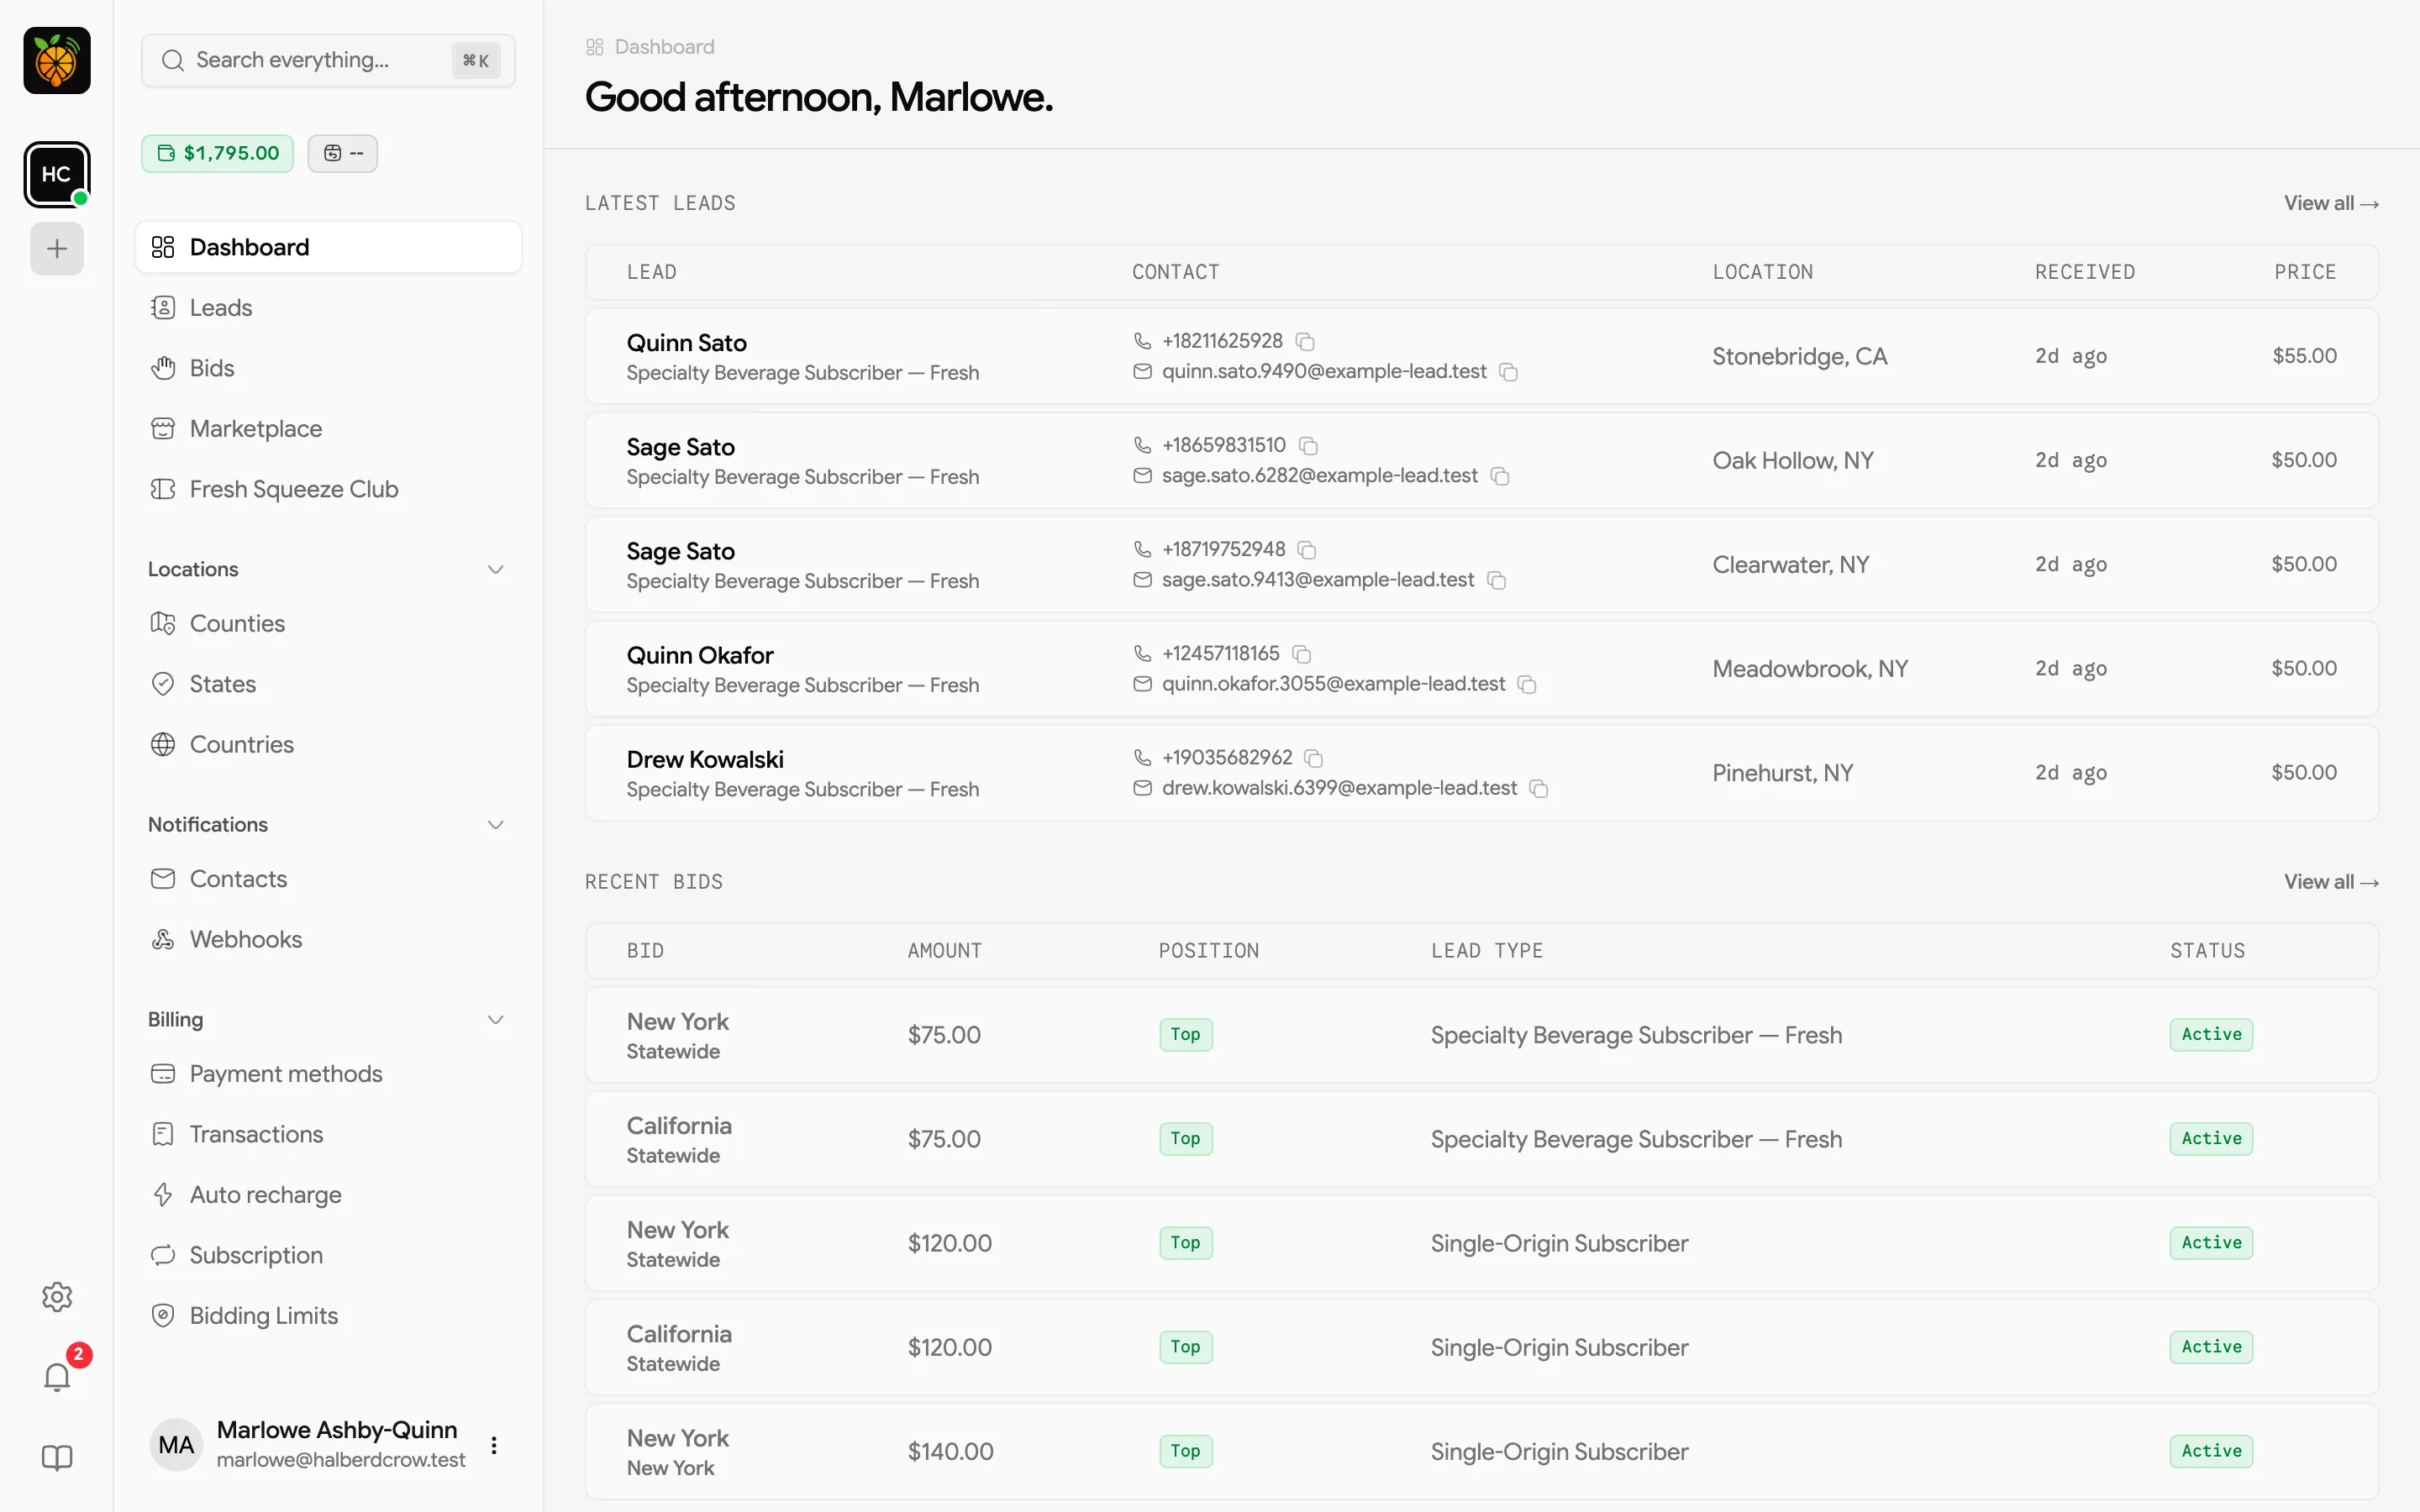Open Bidding Limits page

[x=328, y=1315]
